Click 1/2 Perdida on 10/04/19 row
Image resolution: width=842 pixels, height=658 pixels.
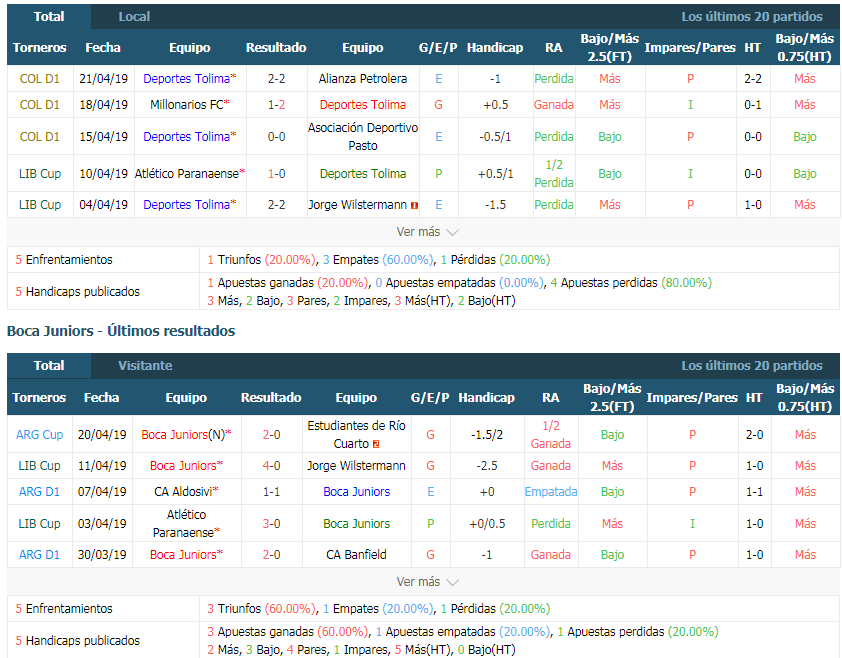[554, 173]
